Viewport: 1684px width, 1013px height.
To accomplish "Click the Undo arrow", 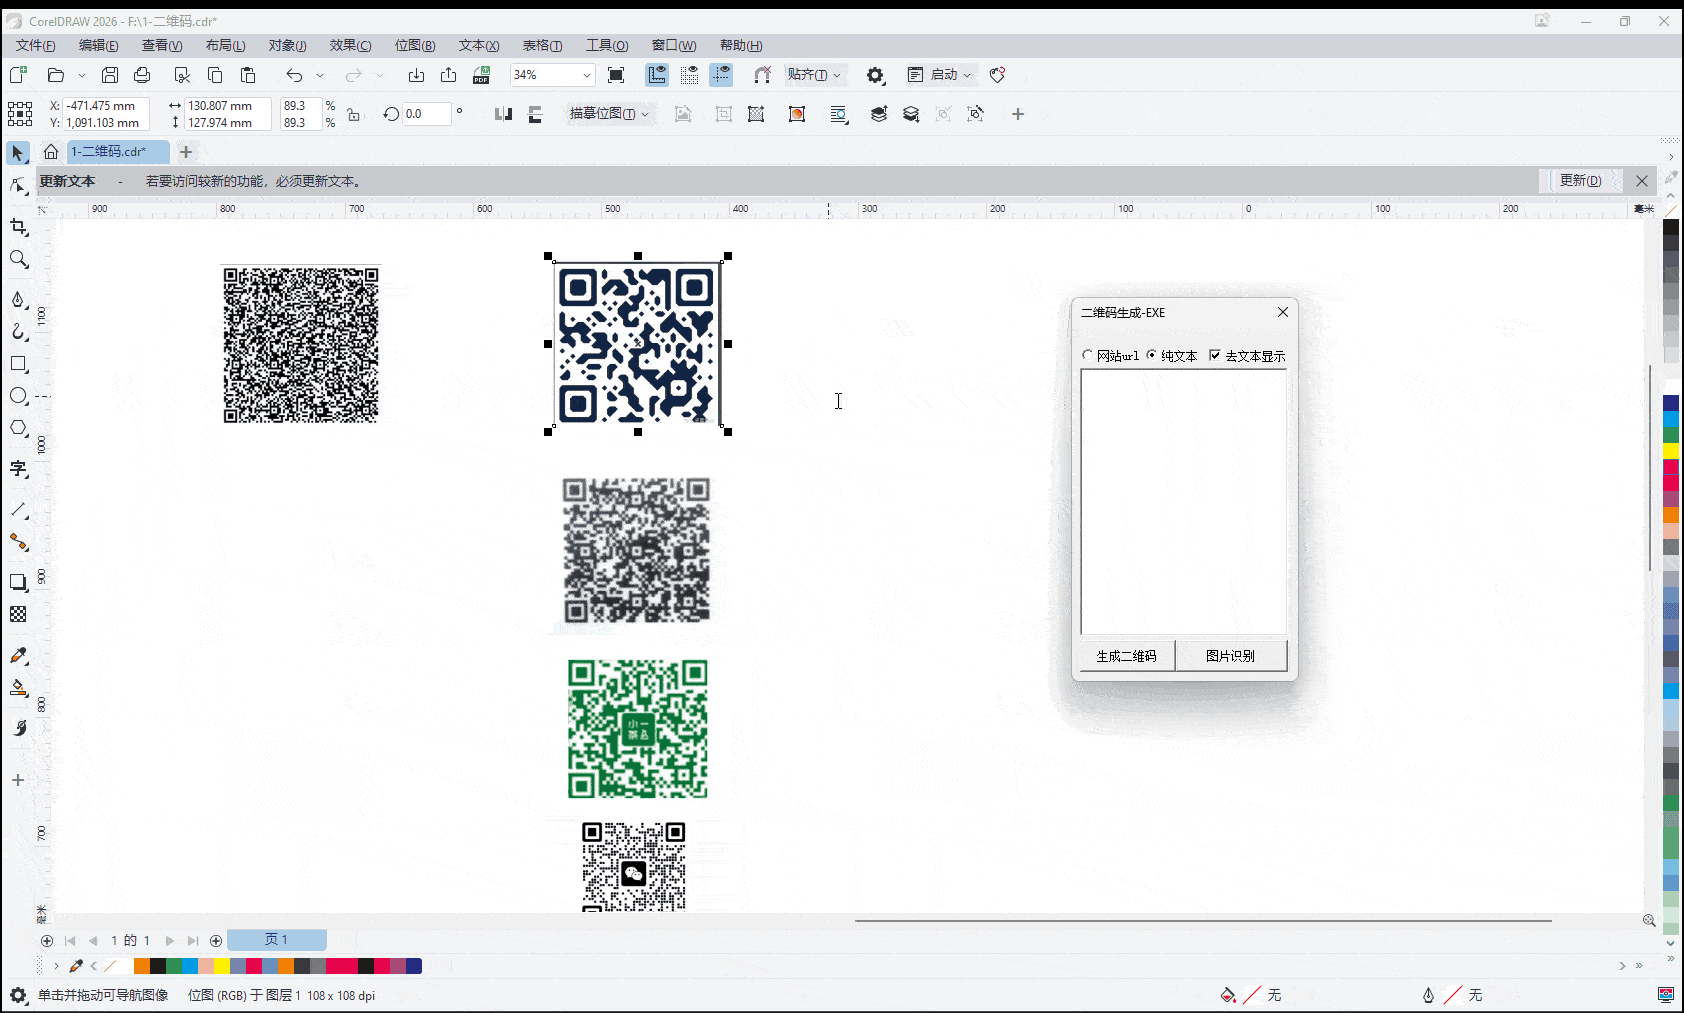I will coord(294,75).
